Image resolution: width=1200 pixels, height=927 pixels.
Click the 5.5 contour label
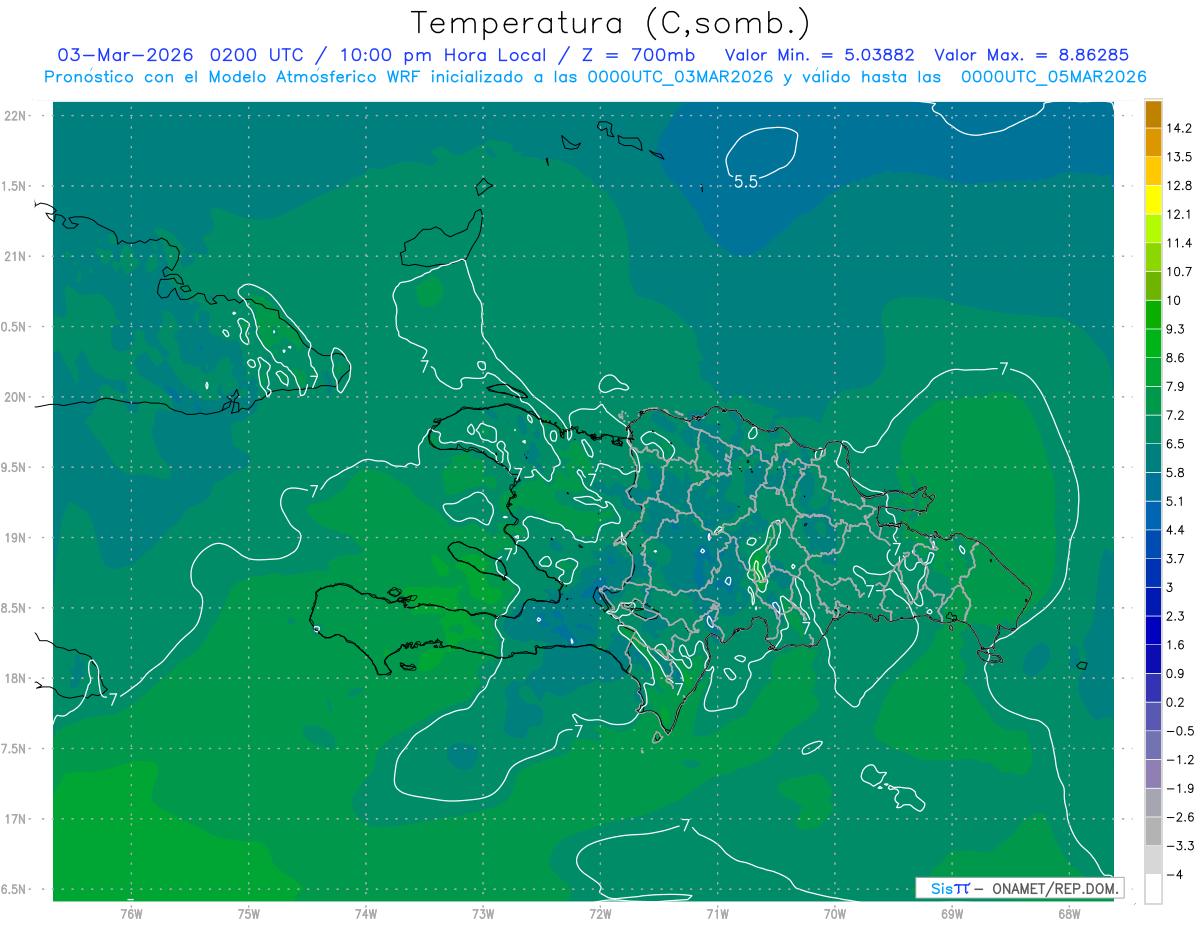tap(746, 182)
